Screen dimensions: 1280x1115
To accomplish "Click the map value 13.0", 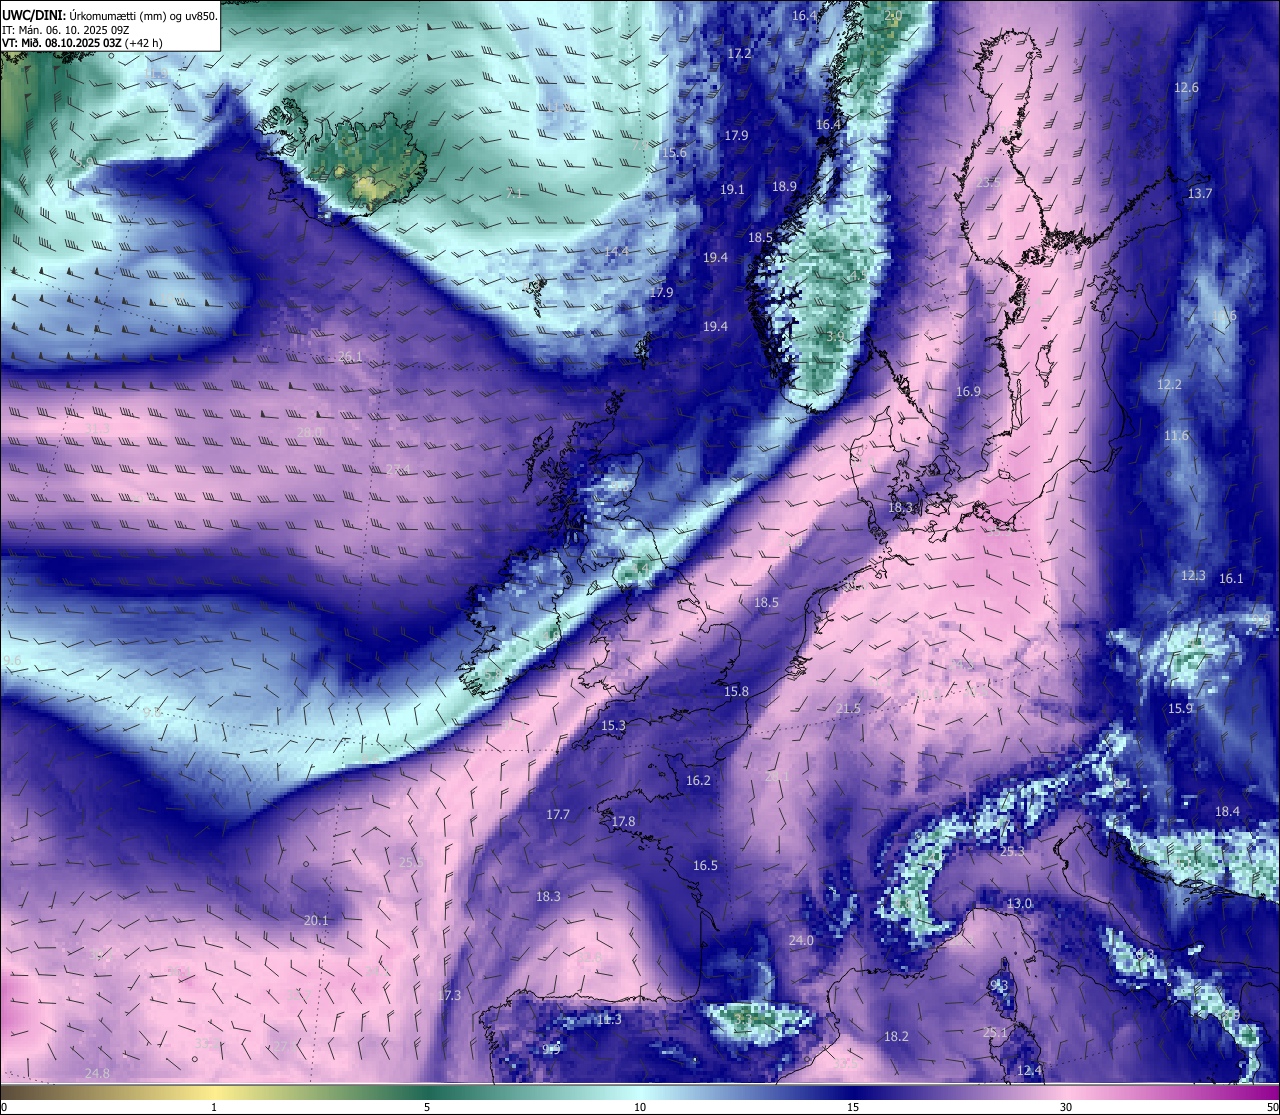I will pos(1019,903).
